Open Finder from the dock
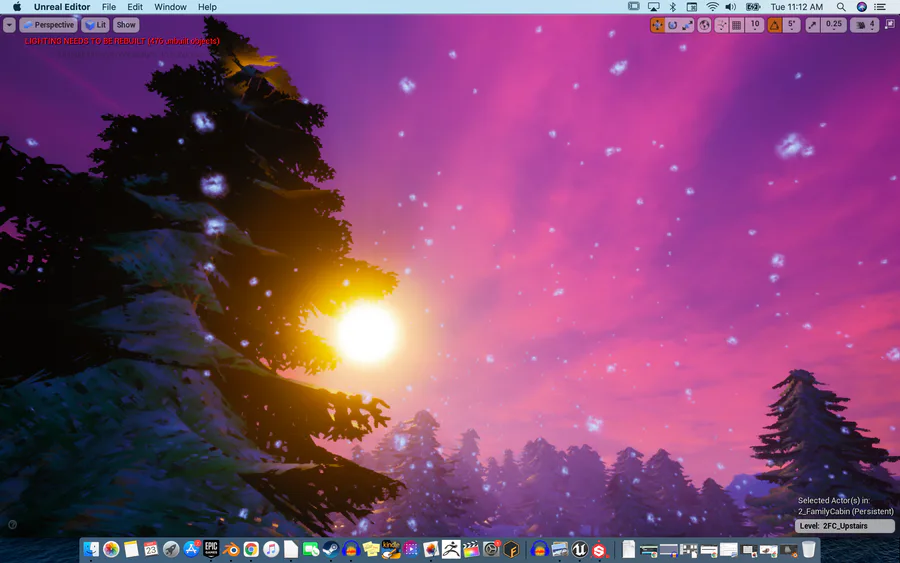900x563 pixels. [91, 549]
